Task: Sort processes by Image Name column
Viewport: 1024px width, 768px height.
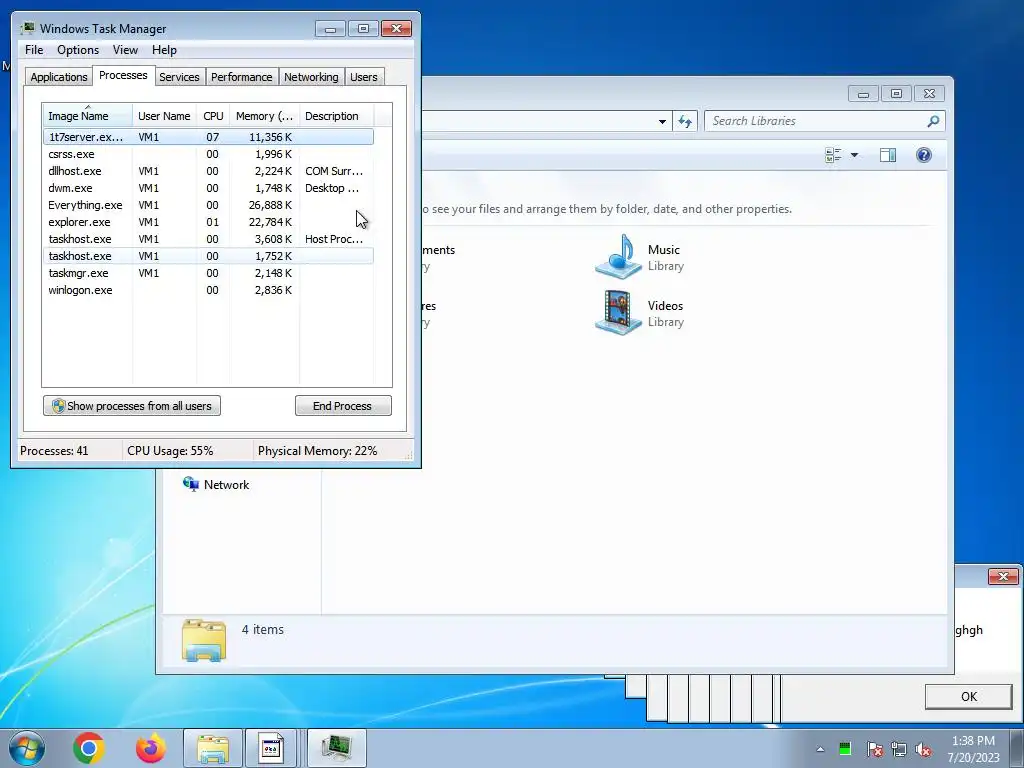Action: pyautogui.click(x=88, y=116)
